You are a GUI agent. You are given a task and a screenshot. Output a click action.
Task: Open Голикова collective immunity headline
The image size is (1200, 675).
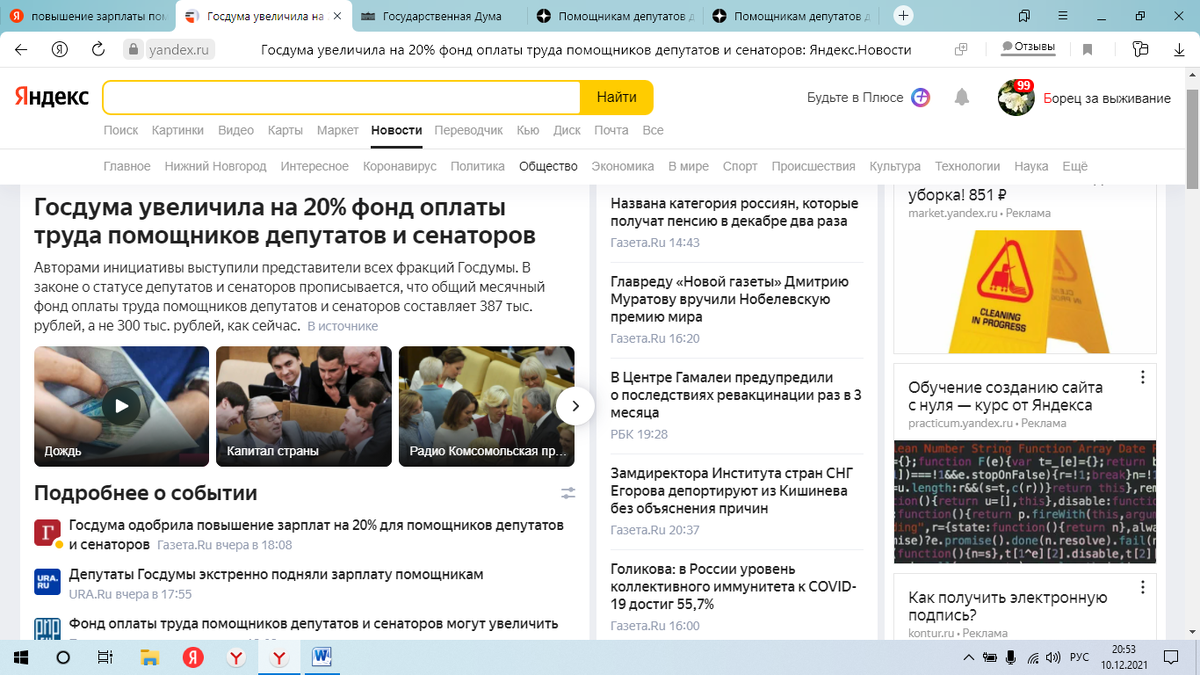[x=733, y=587]
